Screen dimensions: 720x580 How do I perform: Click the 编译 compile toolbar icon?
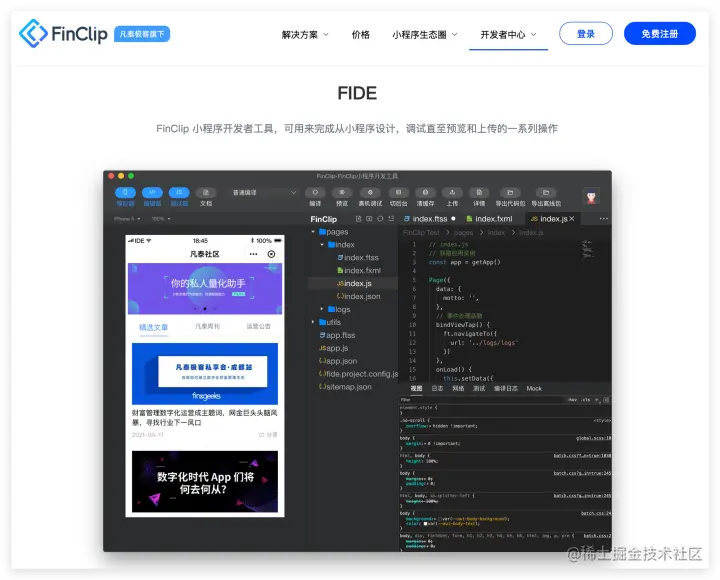pos(315,192)
